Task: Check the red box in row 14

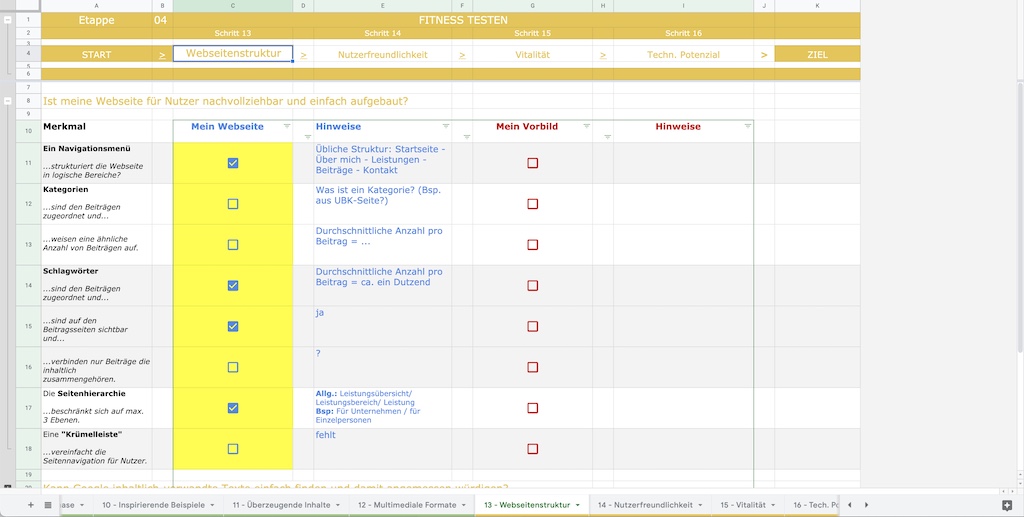Action: coord(532,285)
